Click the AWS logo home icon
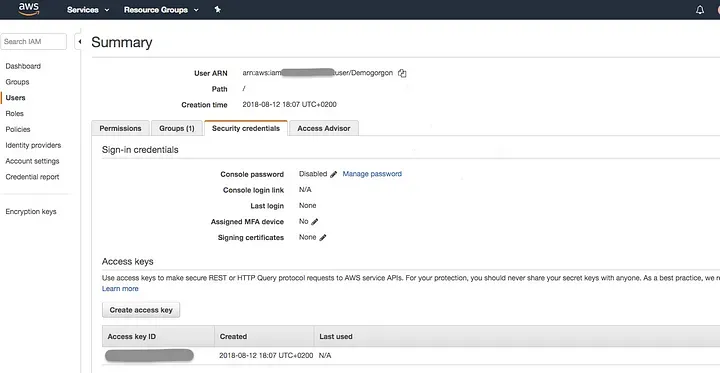 (29, 9)
